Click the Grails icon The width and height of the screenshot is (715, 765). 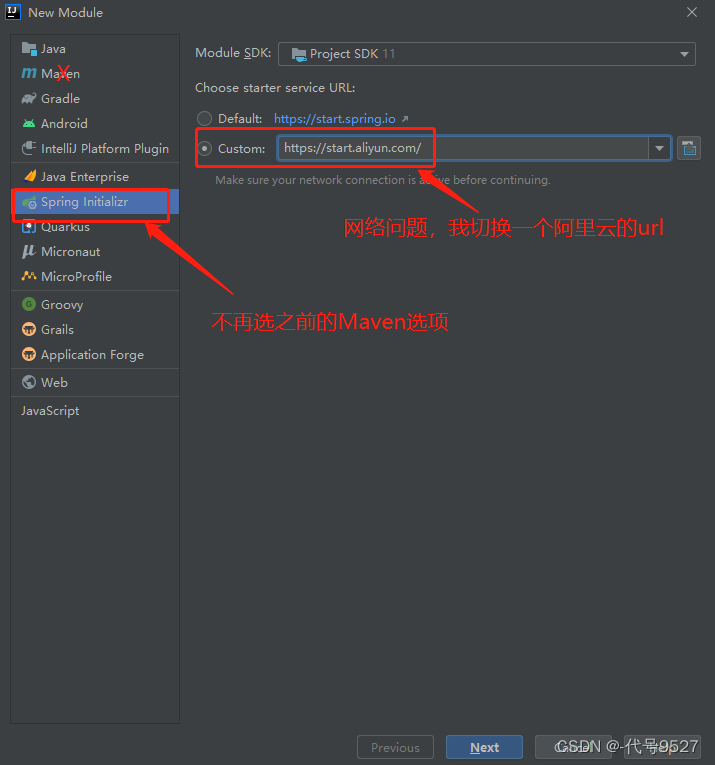29,329
